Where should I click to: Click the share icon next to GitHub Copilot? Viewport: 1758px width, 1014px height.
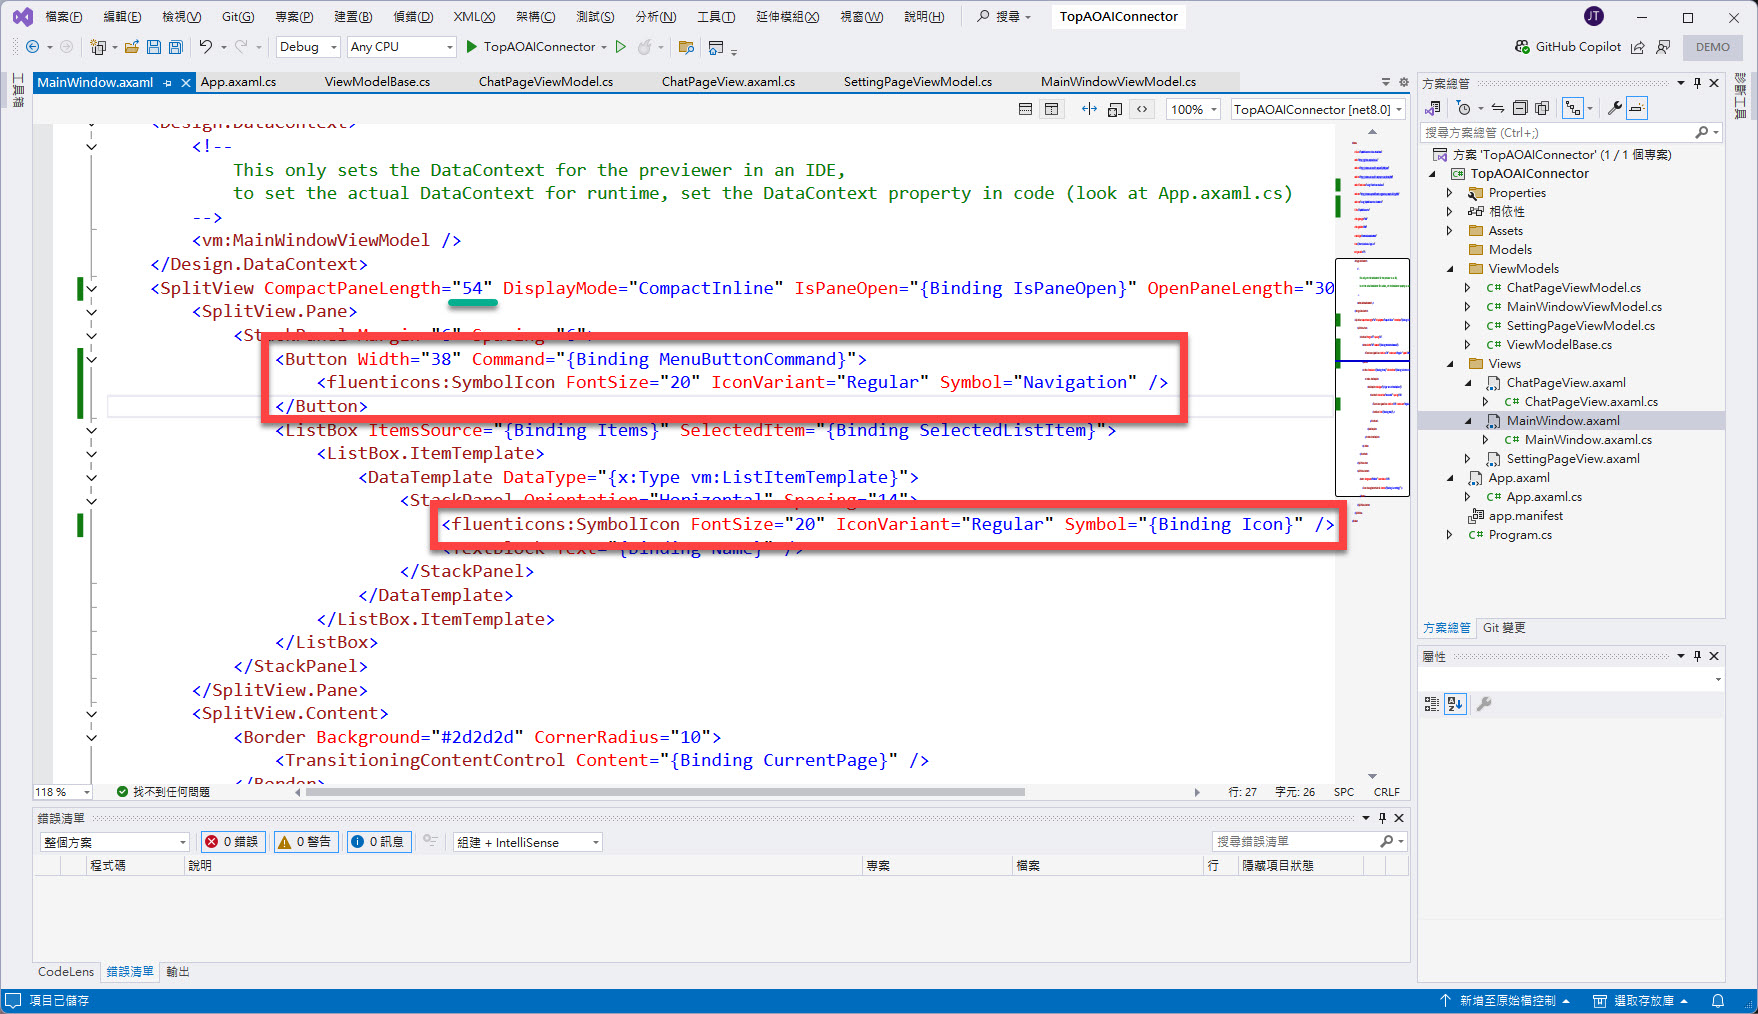click(x=1638, y=47)
